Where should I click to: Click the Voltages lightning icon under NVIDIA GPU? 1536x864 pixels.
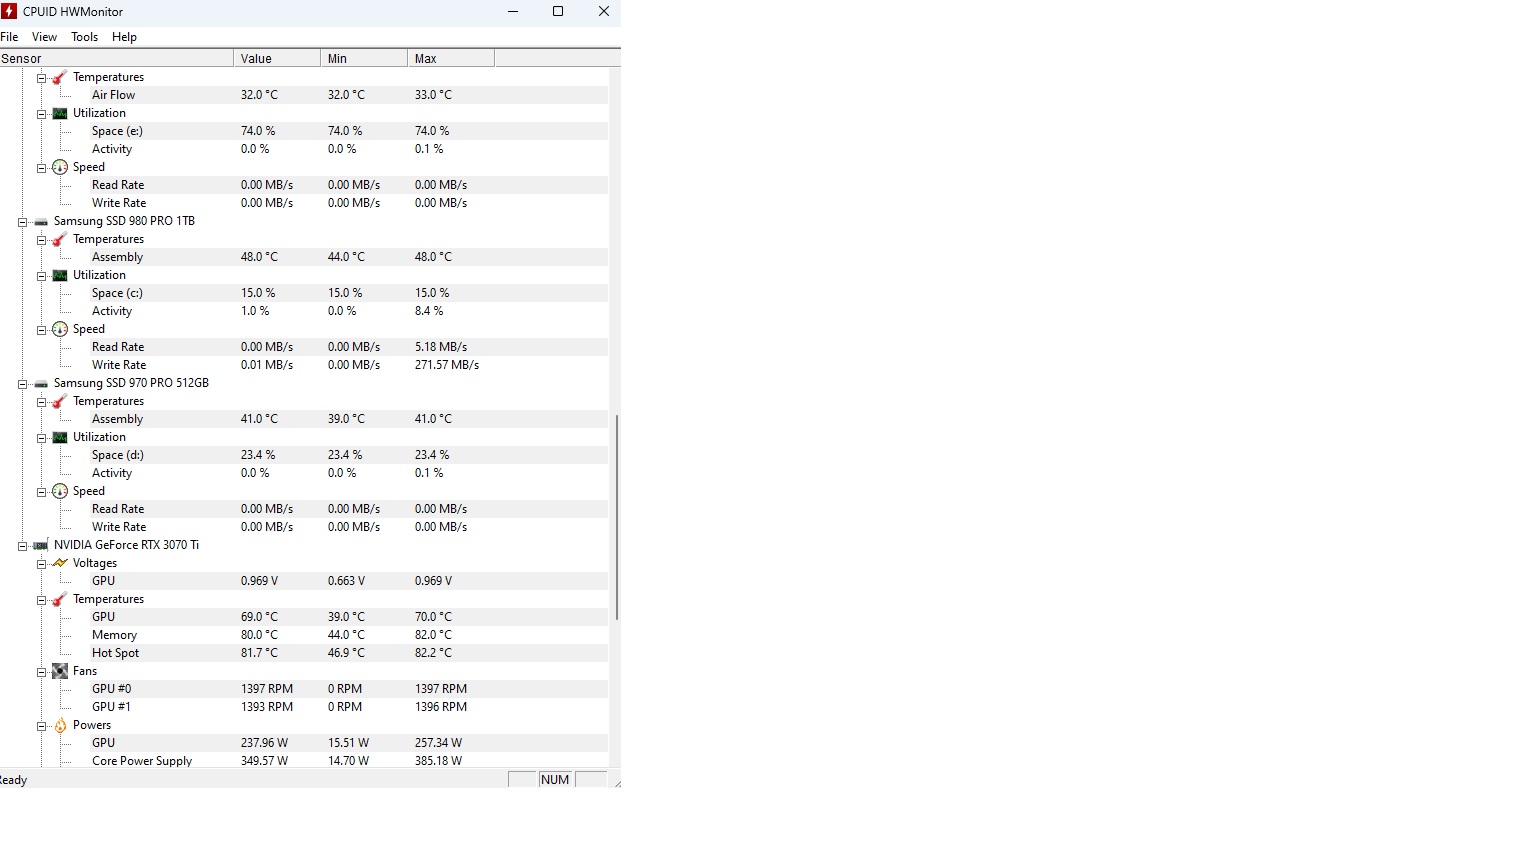[x=60, y=563]
